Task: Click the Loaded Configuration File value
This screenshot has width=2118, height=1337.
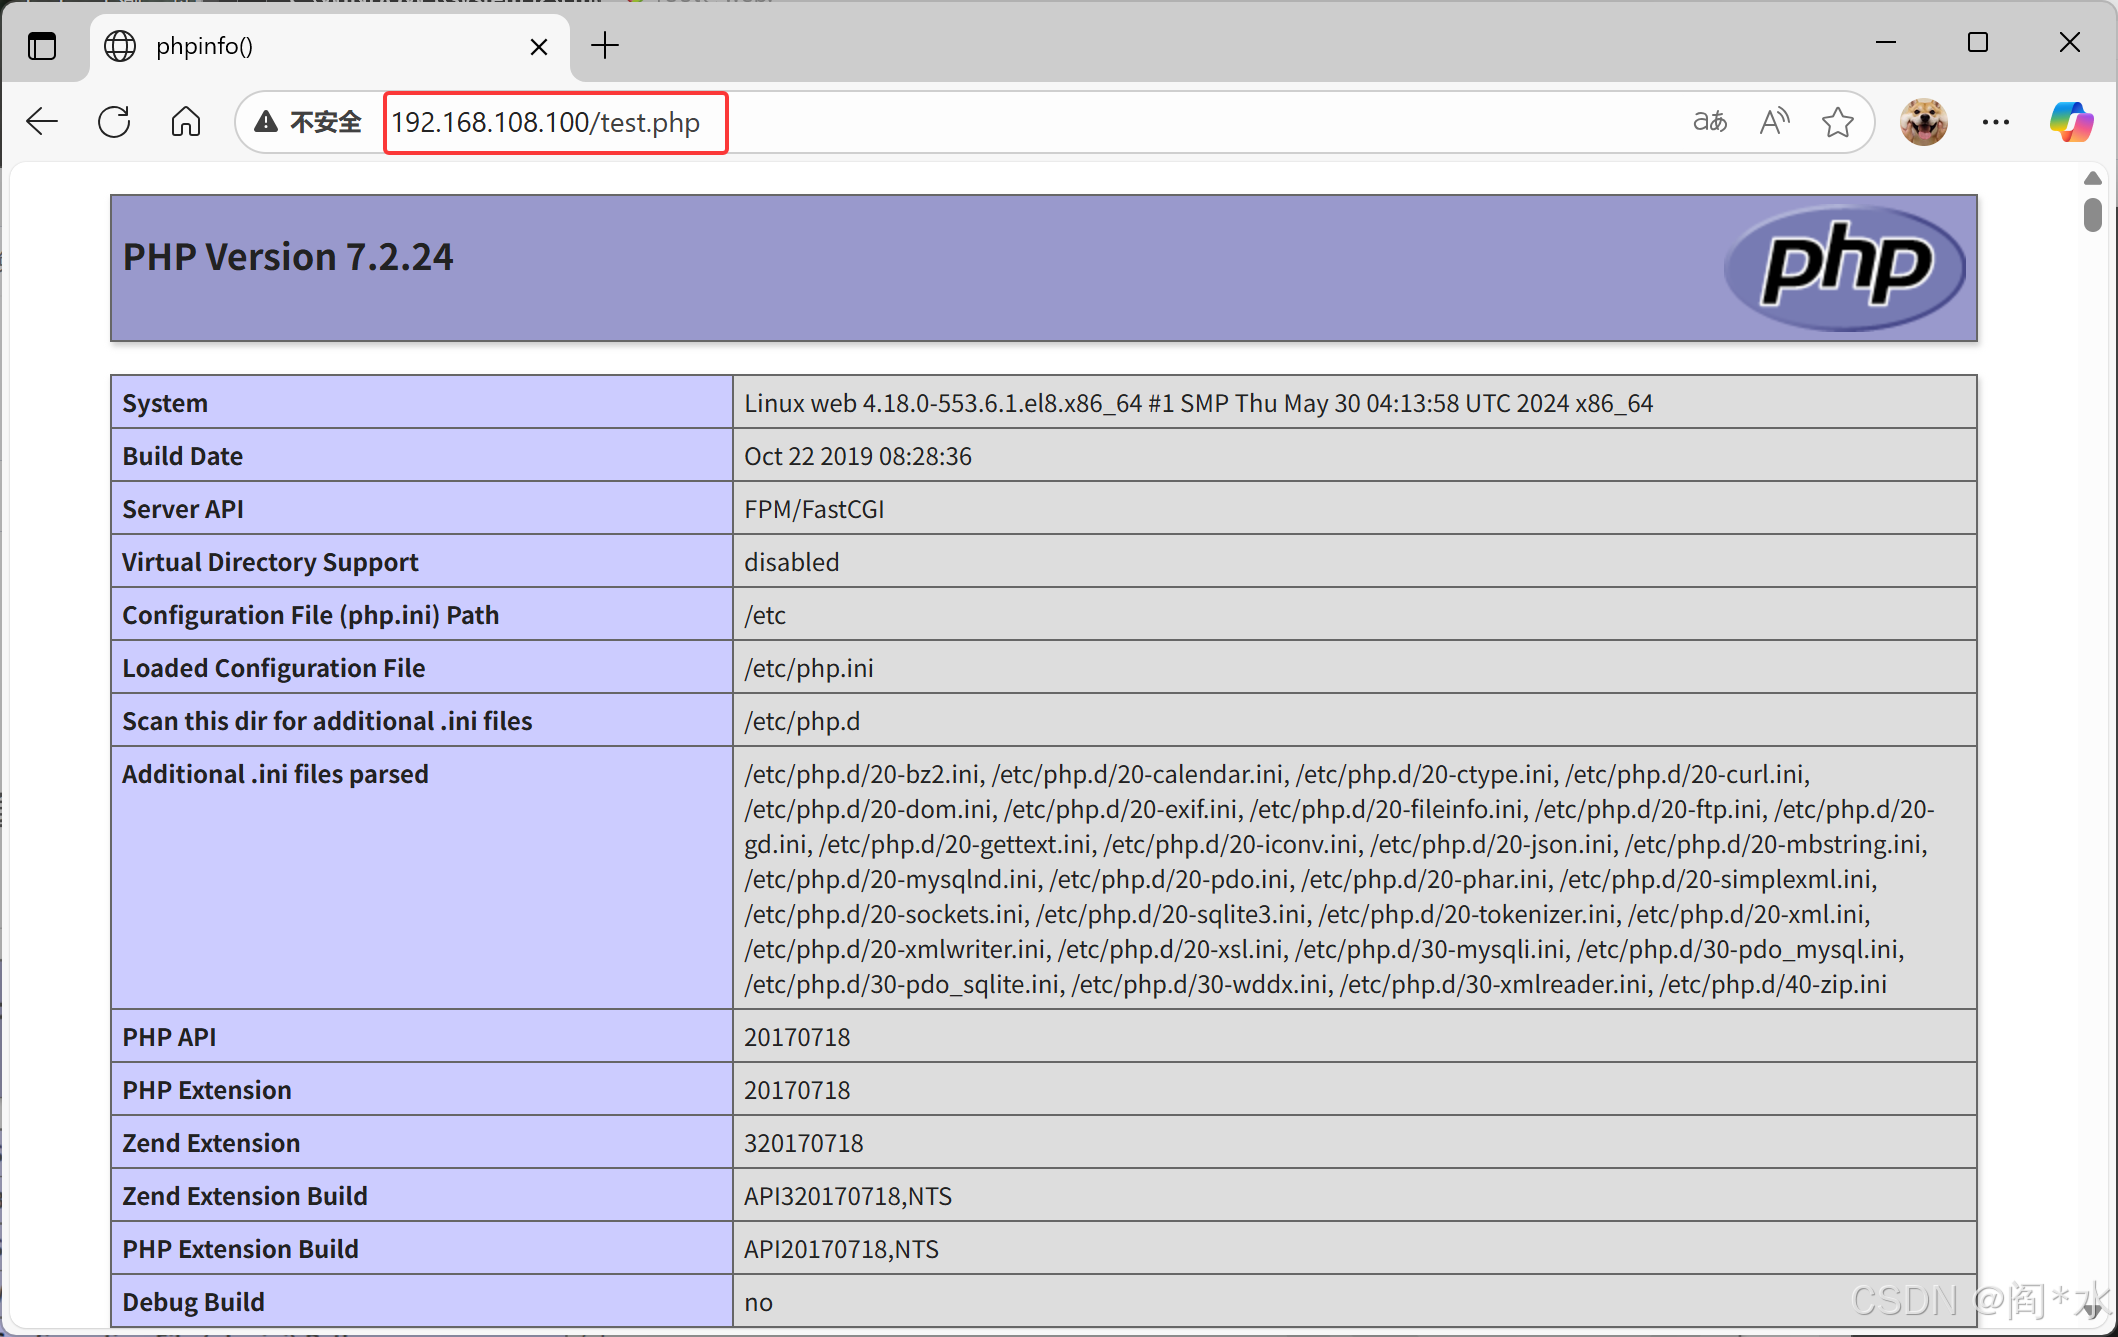Action: [808, 668]
